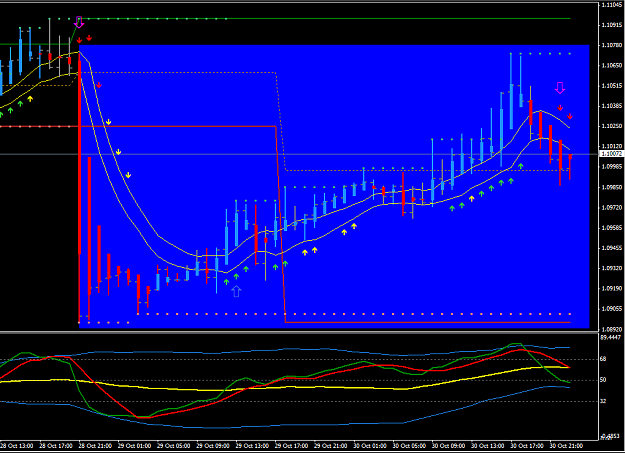Click the indicator level label 32
This screenshot has width=625, height=454.
pyautogui.click(x=603, y=401)
